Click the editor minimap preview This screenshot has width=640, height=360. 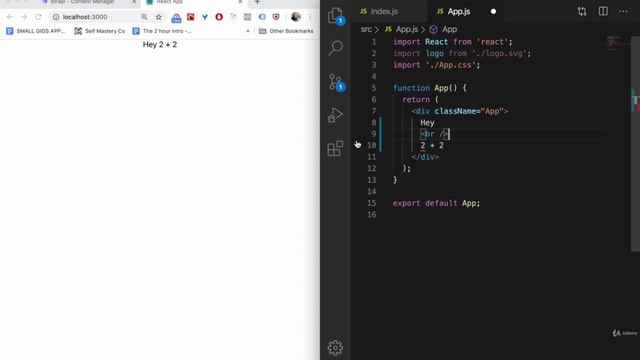click(617, 43)
